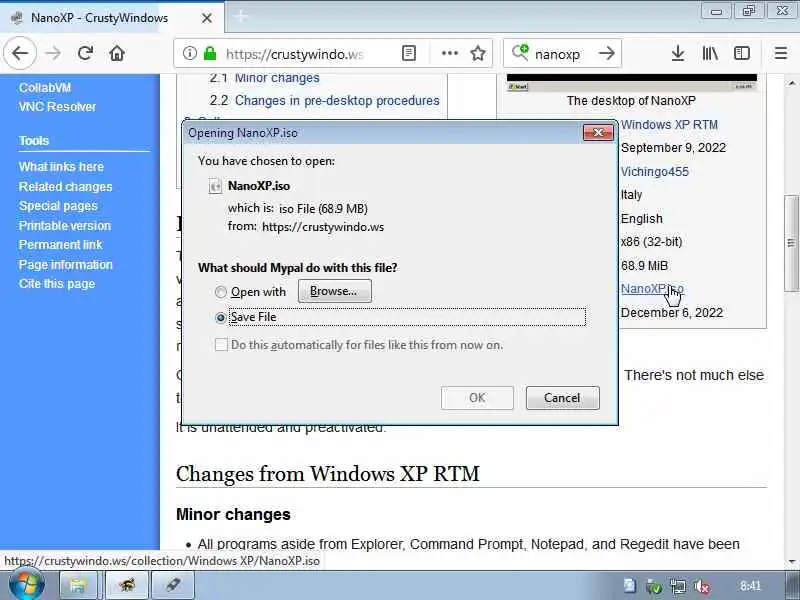Open Windows Explorer from taskbar

coord(77,585)
